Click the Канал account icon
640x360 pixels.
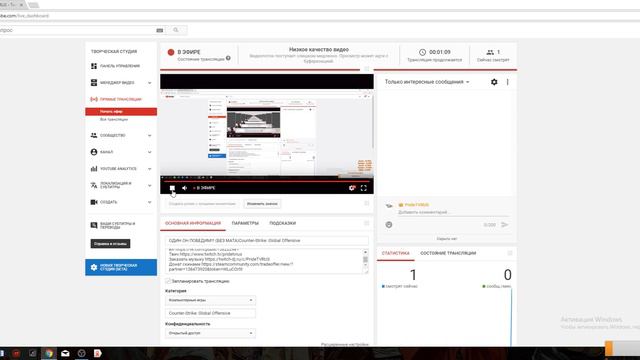tap(94, 152)
